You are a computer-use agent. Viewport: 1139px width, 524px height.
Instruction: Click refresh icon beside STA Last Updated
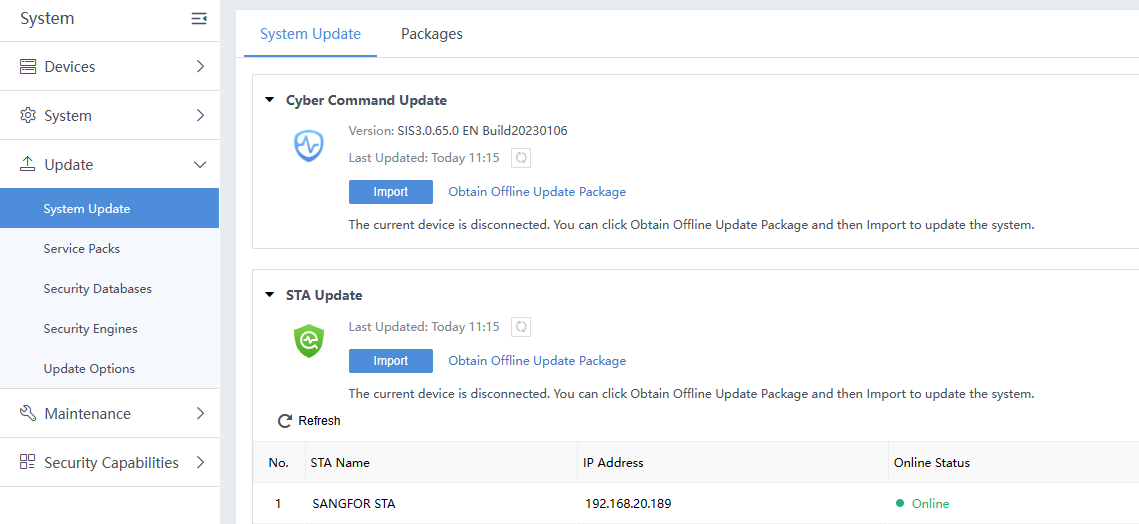(x=520, y=327)
